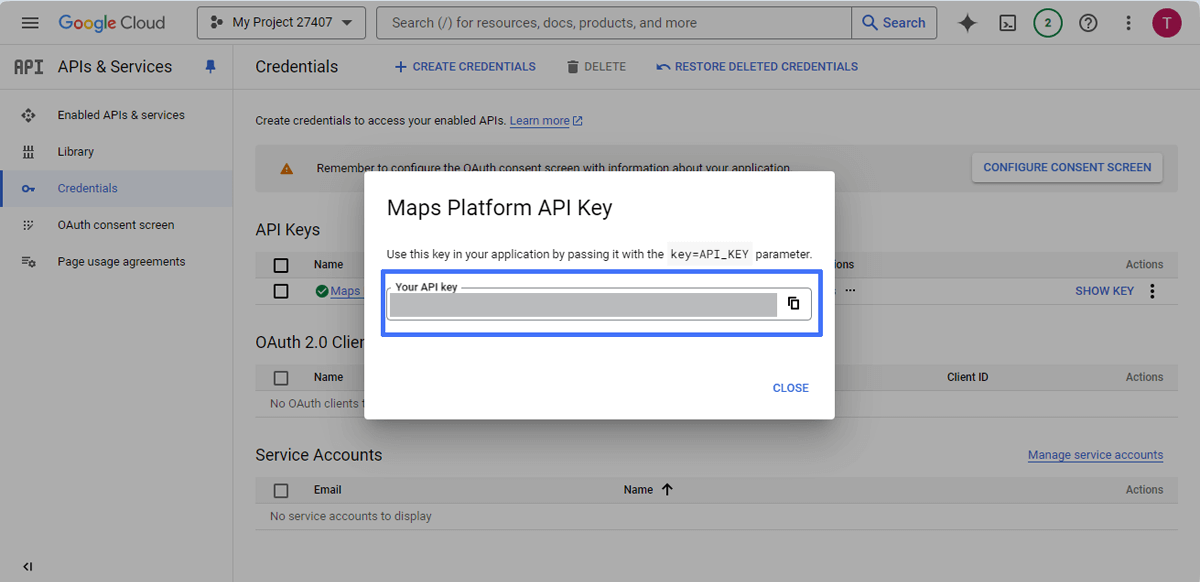Collapse the left sidebar panel

[x=27, y=566]
